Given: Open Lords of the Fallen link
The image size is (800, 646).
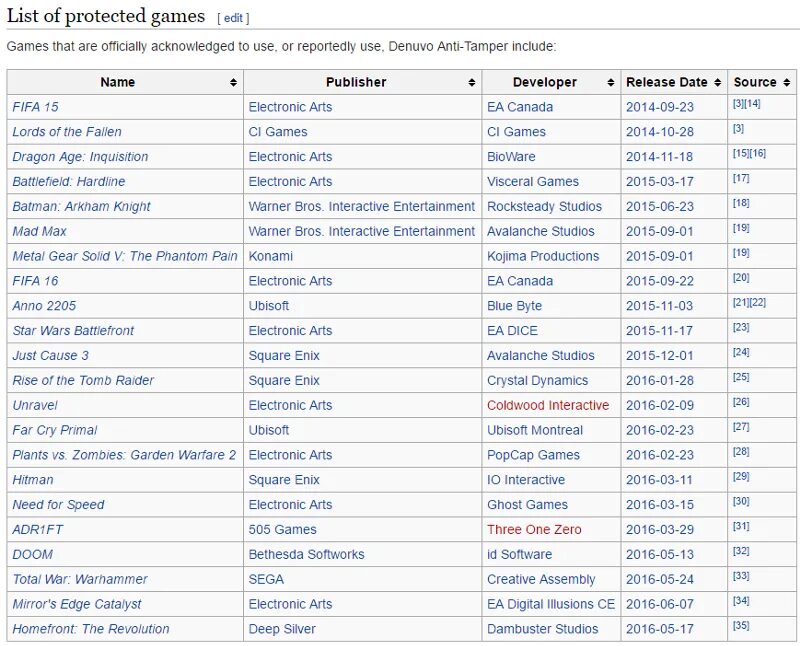Looking at the screenshot, I should [67, 132].
